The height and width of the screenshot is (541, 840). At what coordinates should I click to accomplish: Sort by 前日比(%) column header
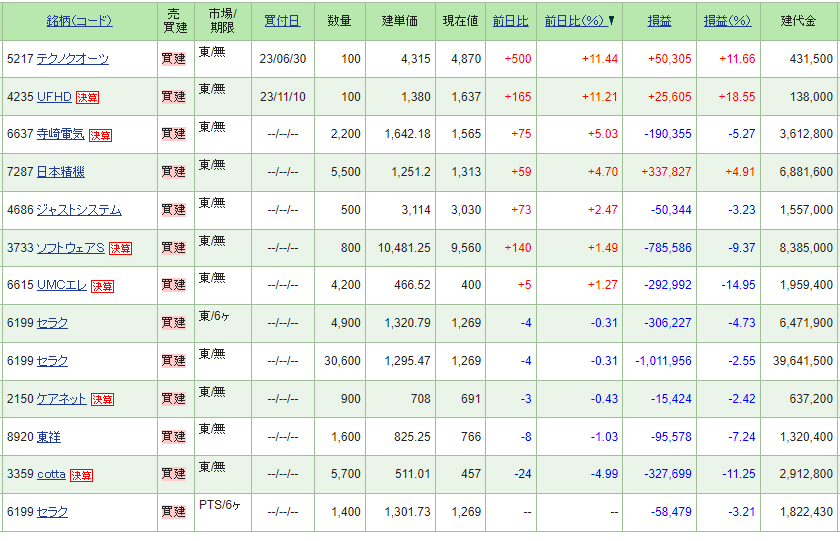click(574, 21)
